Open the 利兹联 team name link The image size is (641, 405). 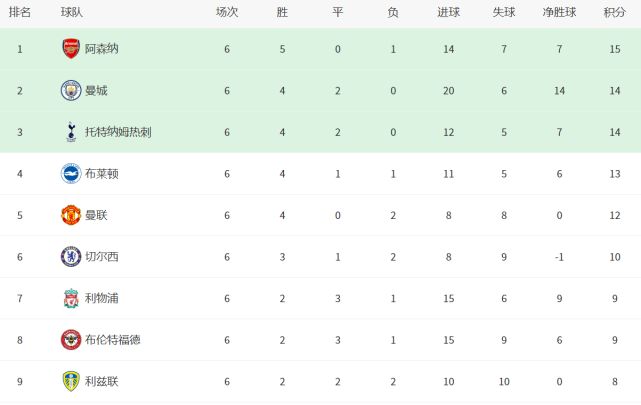tap(101, 381)
